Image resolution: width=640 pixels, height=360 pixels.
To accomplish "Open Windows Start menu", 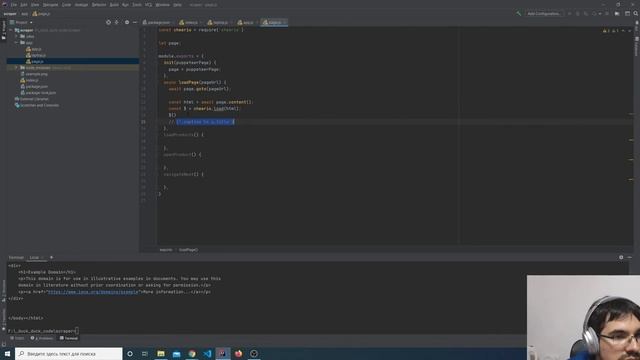I will [x=7, y=354].
